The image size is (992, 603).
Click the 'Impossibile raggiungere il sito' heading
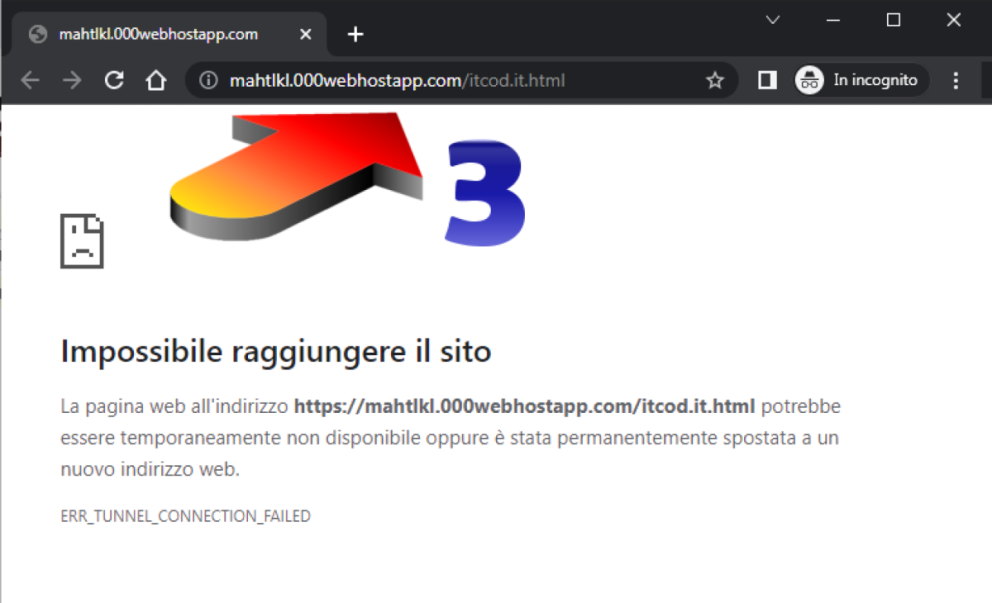tap(276, 351)
